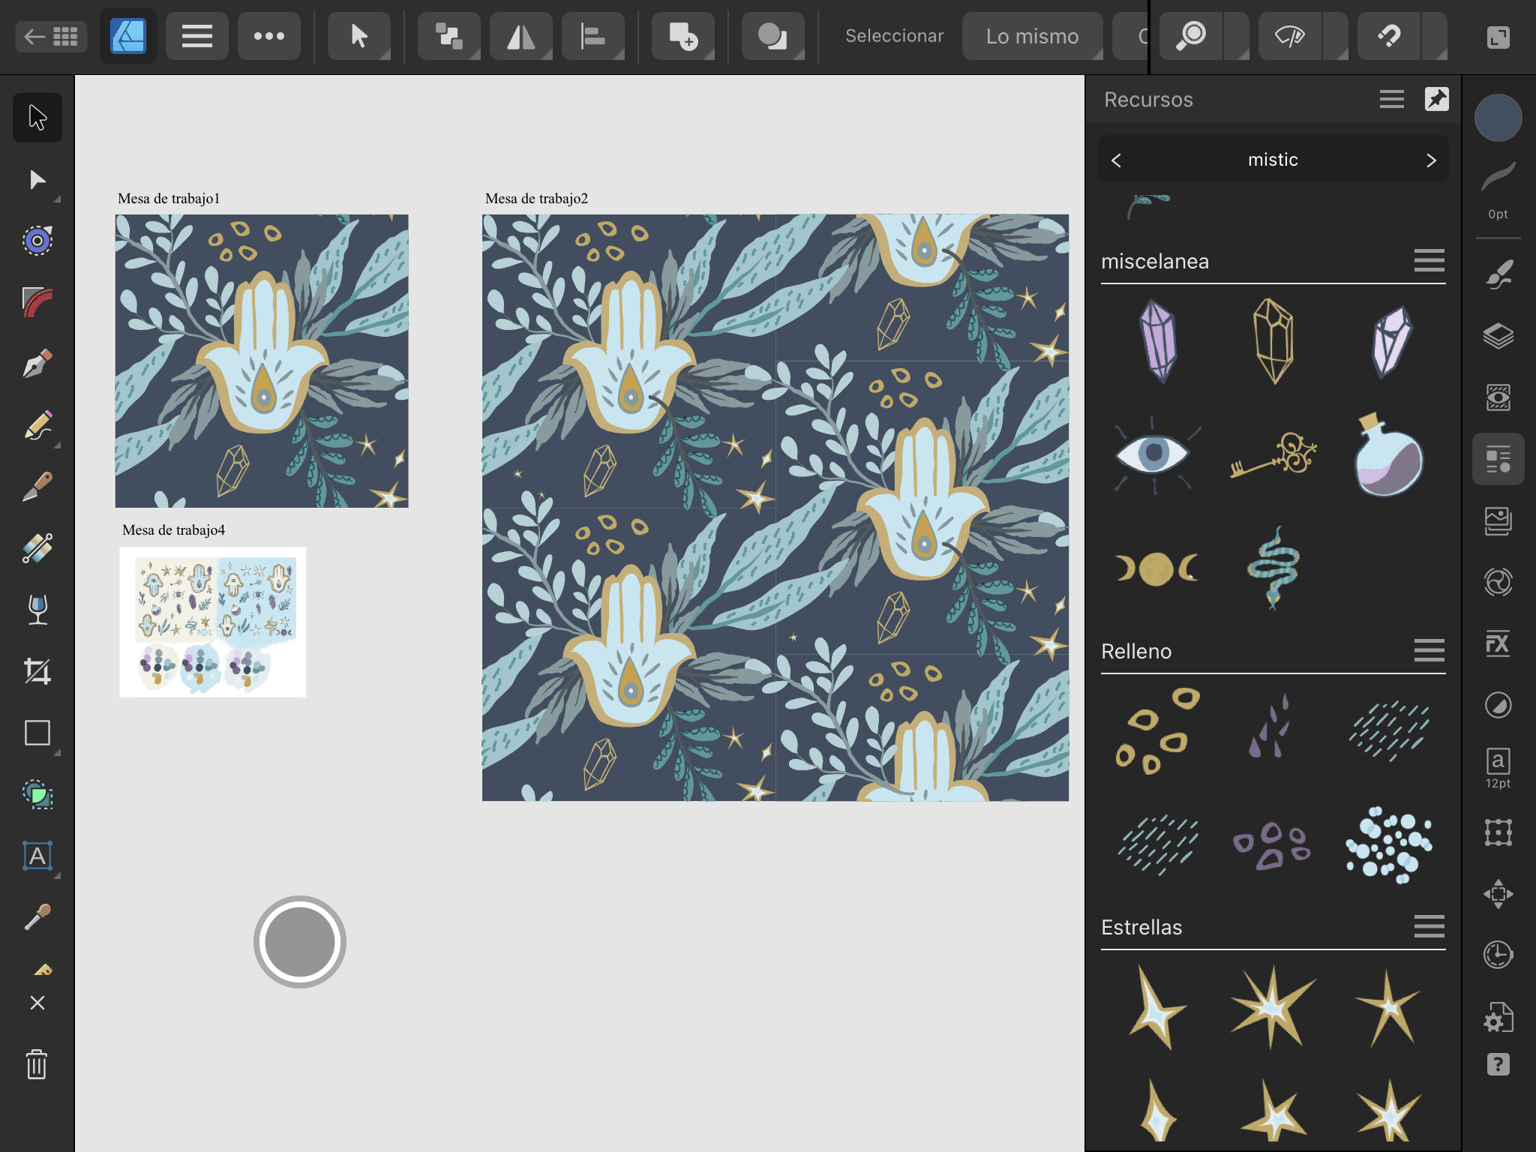Viewport: 1536px width, 1152px height.
Task: Switch to Designer Persona icon
Action: (x=128, y=37)
